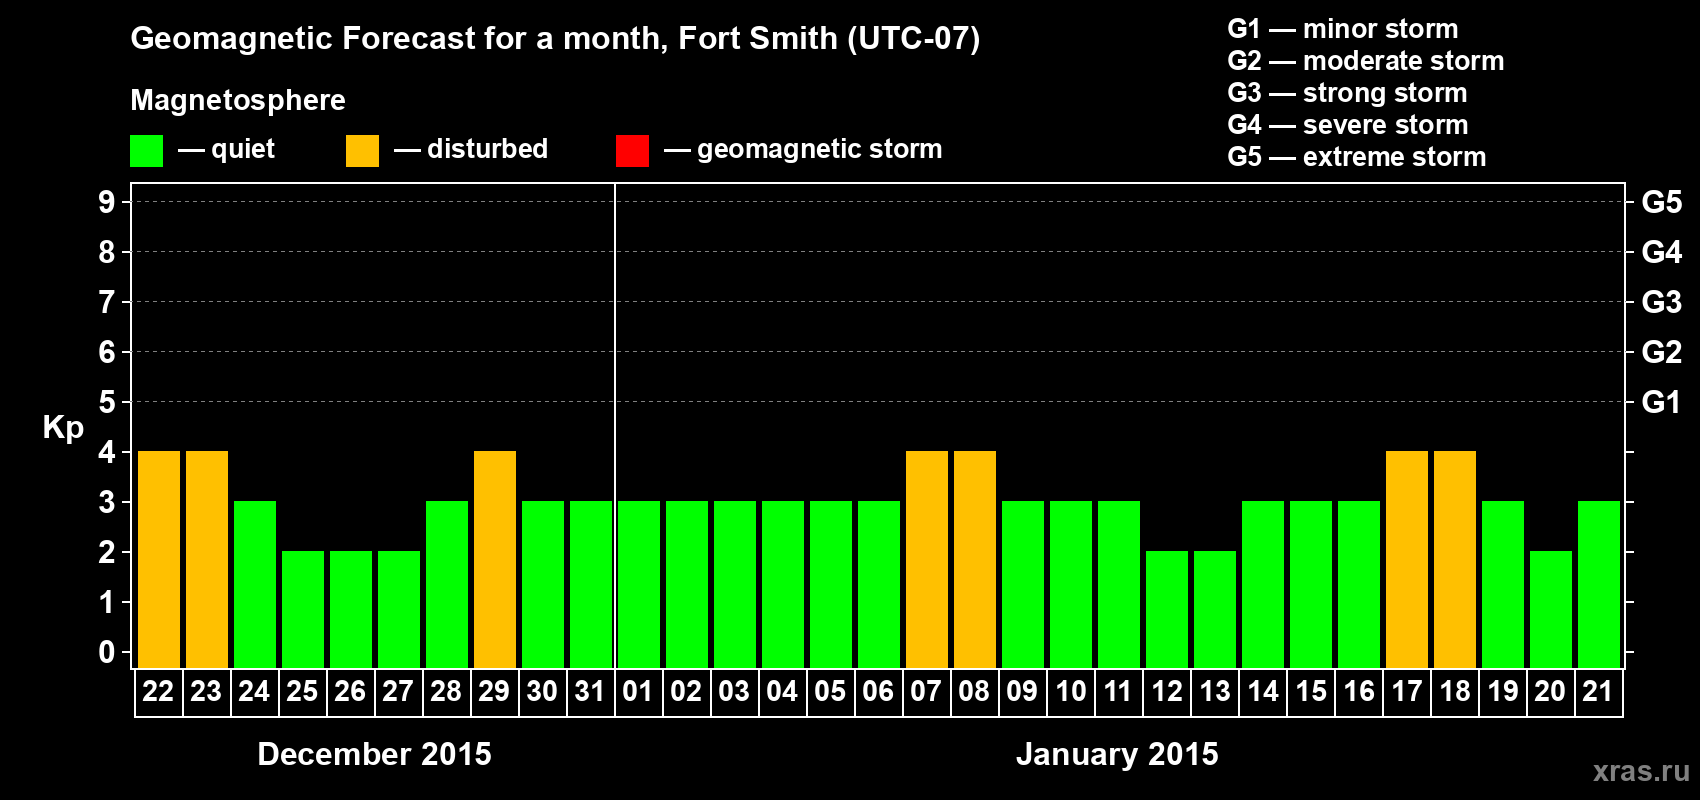Click date label 21
The width and height of the screenshot is (1700, 800).
[1598, 691]
